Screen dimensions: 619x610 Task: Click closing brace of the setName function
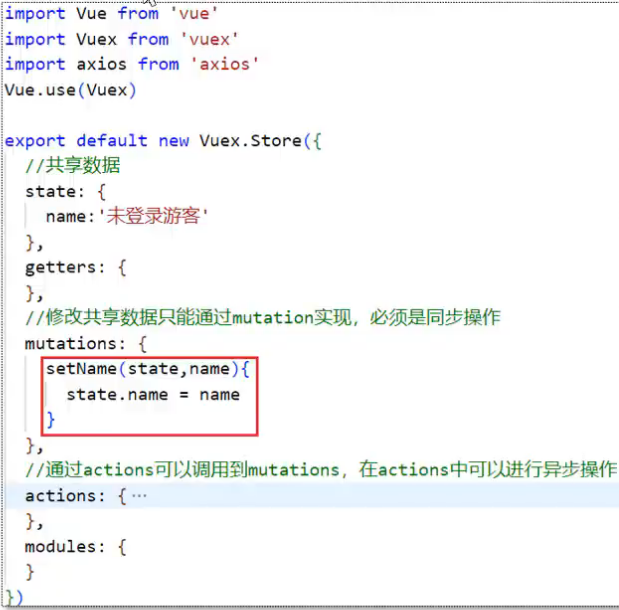(51, 420)
